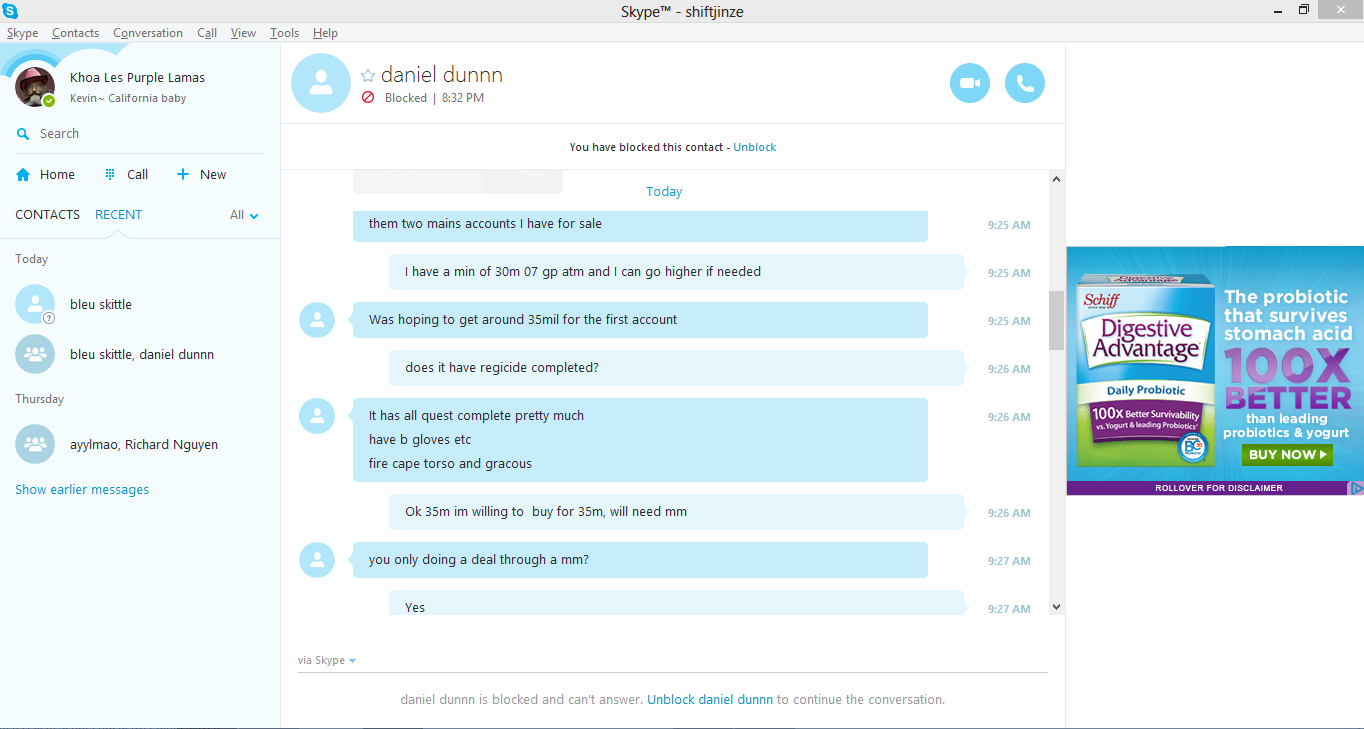Screen dimensions: 1364x729
Task: Open the Contacts menu
Action: click(75, 33)
